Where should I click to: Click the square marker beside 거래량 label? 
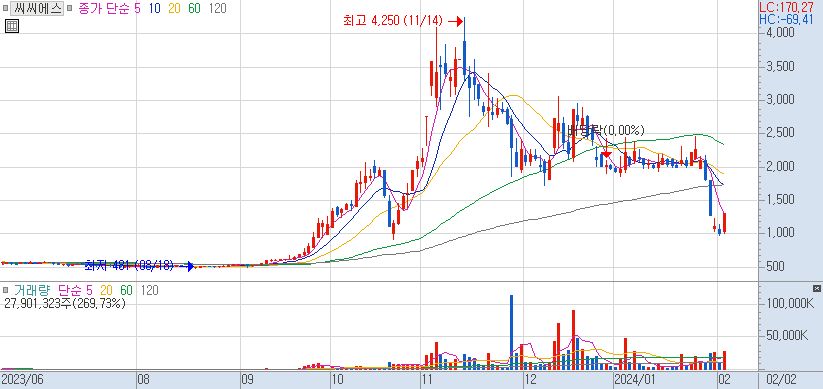(5, 290)
